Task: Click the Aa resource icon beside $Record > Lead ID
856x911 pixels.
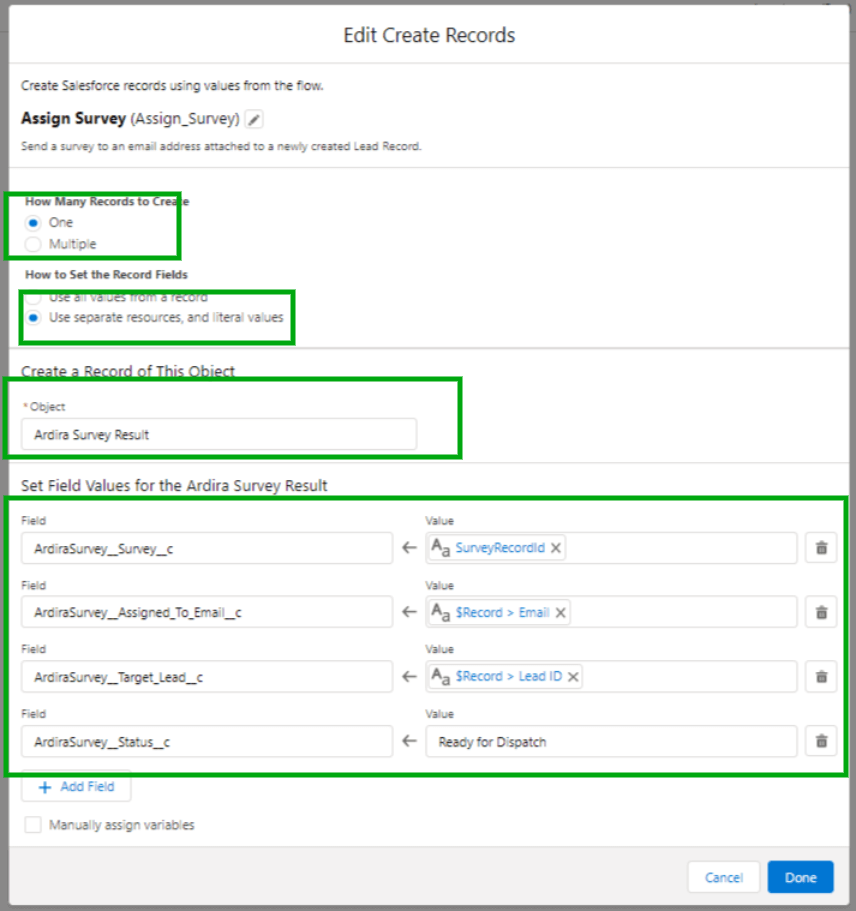Action: [x=441, y=677]
